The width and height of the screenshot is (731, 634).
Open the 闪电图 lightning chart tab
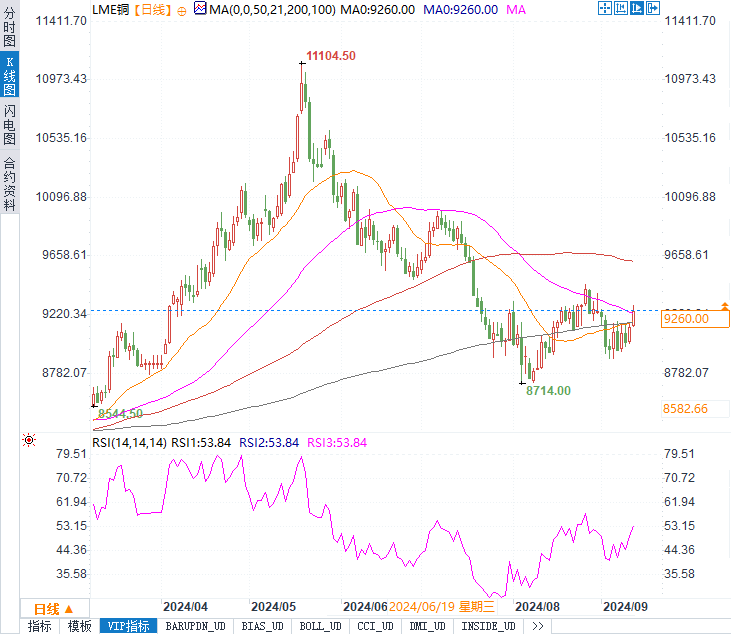9,124
